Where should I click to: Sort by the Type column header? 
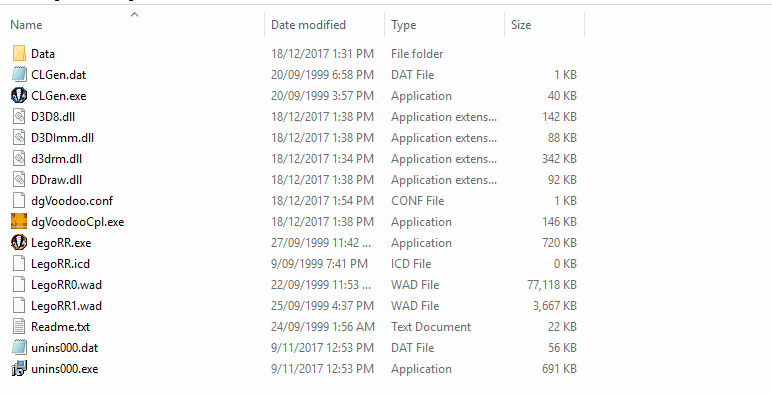(404, 25)
